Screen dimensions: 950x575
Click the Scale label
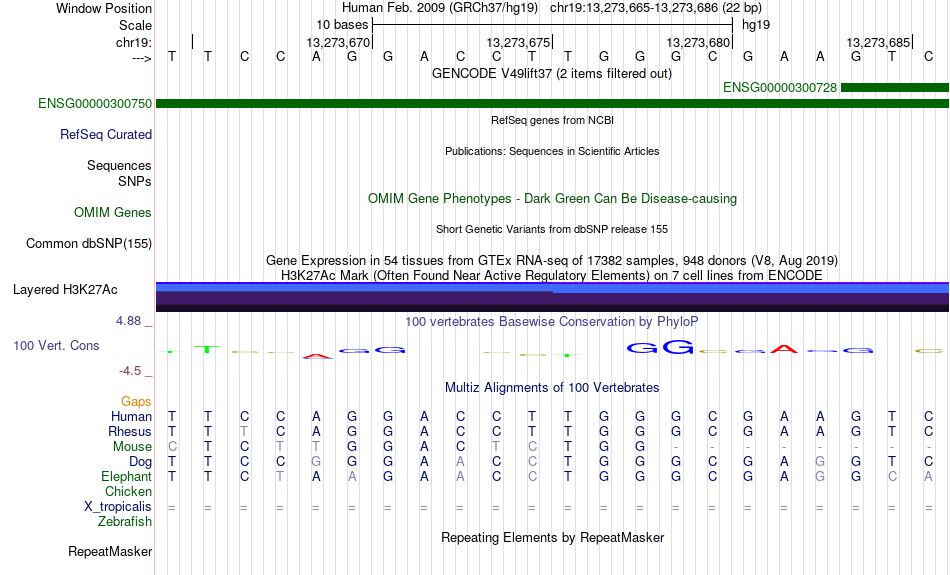coord(135,25)
